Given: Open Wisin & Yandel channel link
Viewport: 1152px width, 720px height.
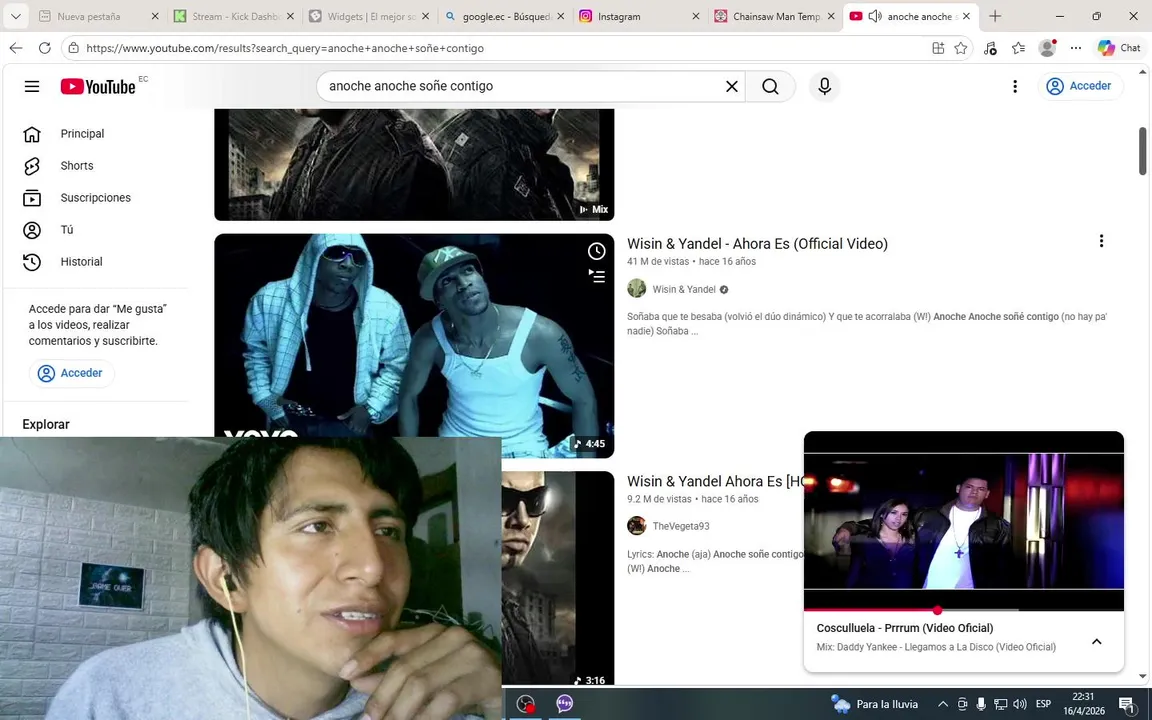Looking at the screenshot, I should [x=684, y=289].
